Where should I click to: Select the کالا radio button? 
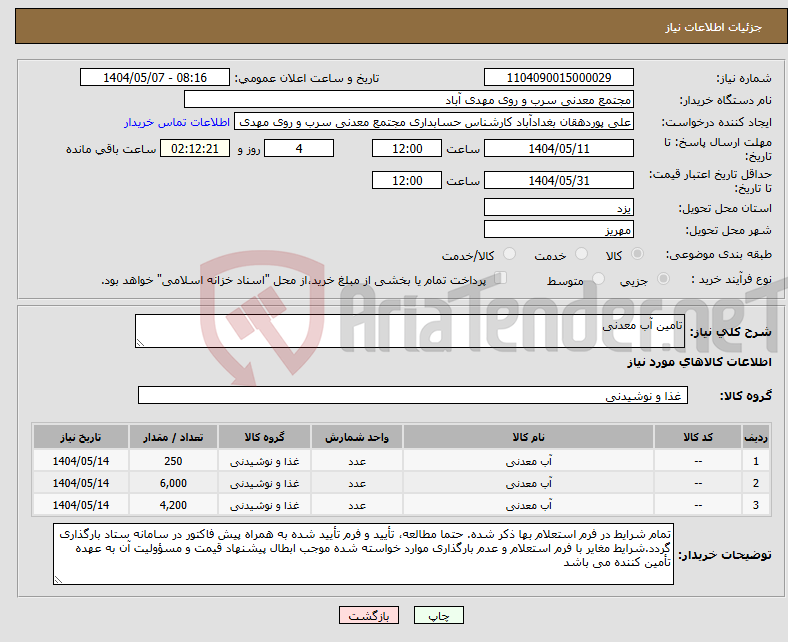[x=637, y=254]
